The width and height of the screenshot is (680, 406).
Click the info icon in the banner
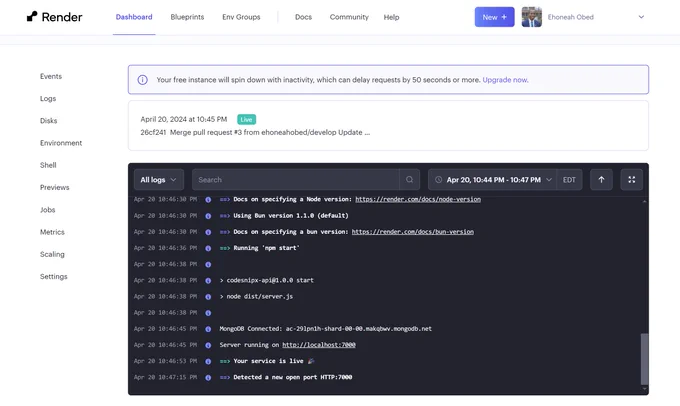tap(143, 80)
